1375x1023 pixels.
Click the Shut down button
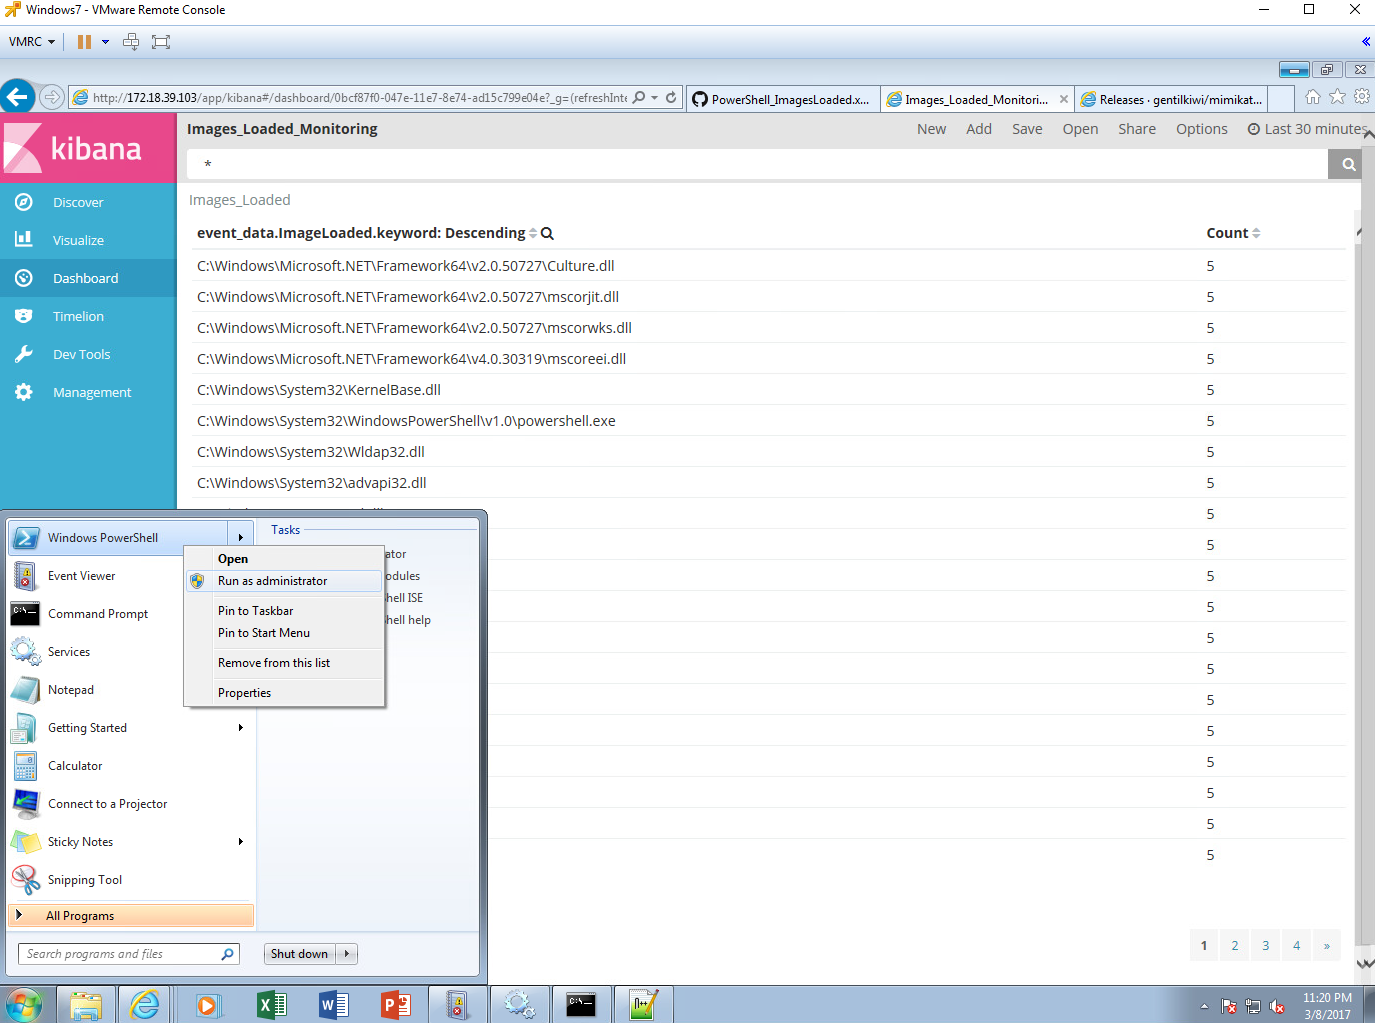click(300, 954)
